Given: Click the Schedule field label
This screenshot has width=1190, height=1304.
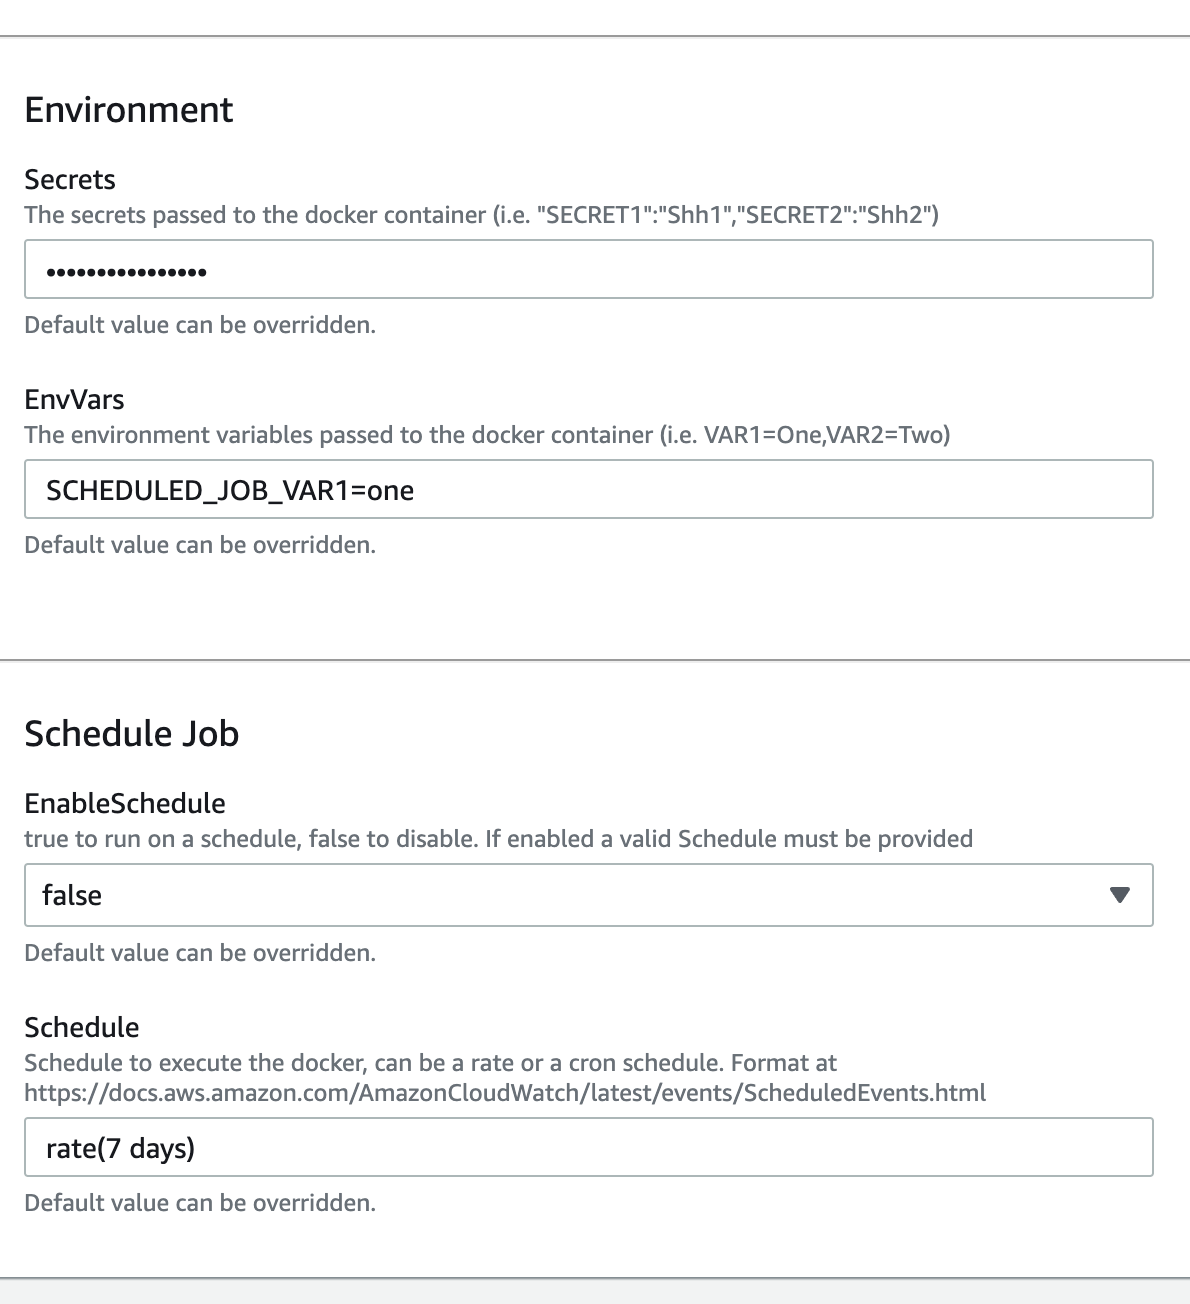Looking at the screenshot, I should tap(82, 1027).
